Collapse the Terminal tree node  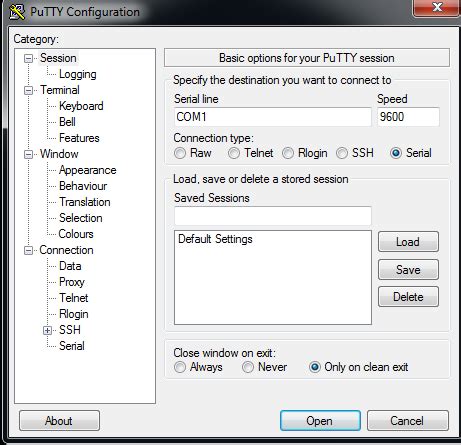point(28,90)
